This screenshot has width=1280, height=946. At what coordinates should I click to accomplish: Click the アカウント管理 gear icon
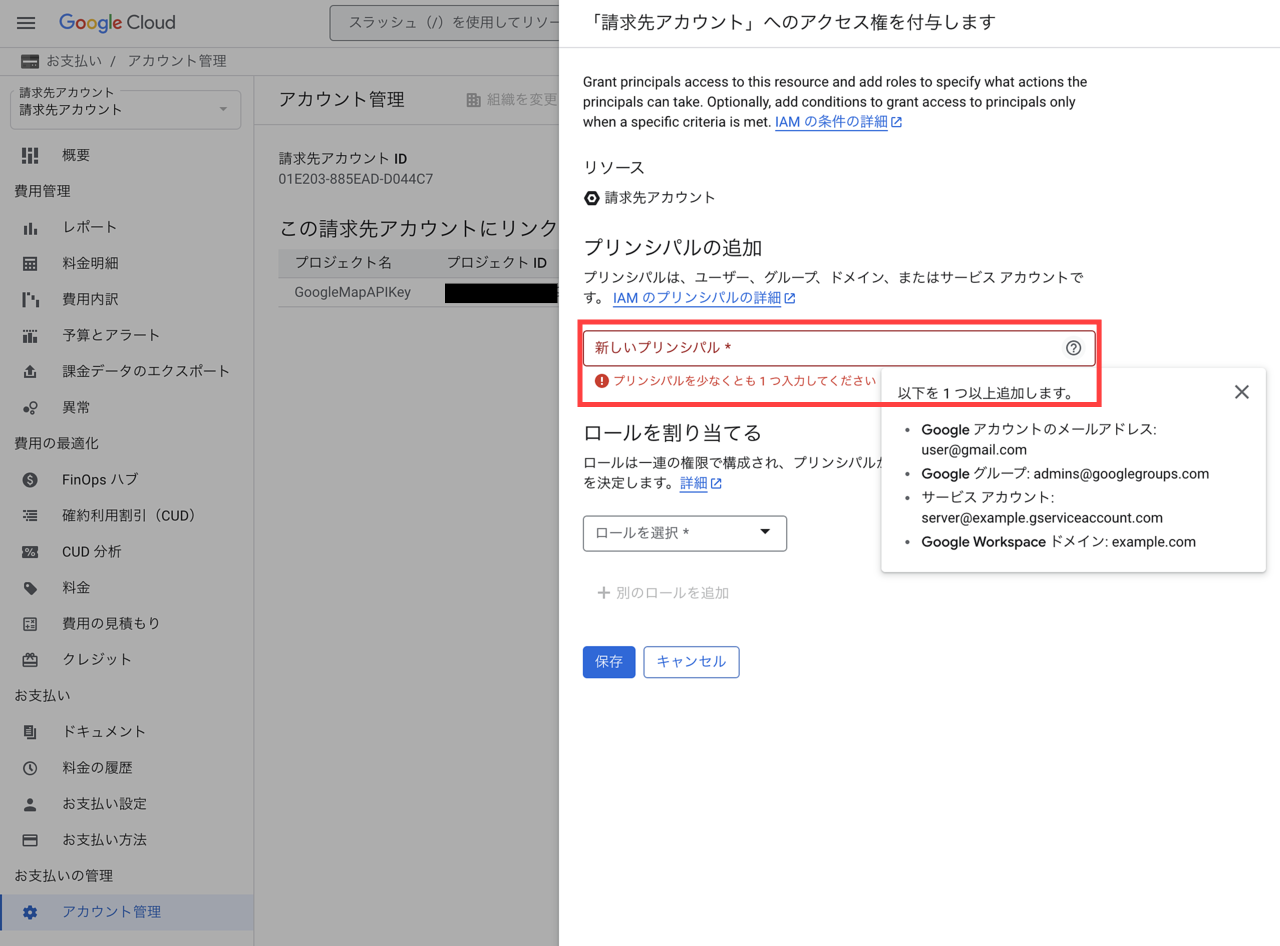[30, 911]
